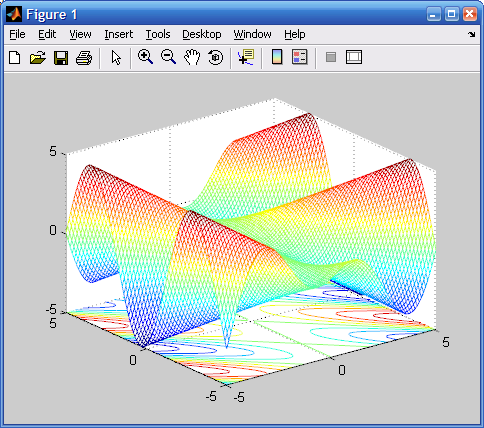Toggle the Data Cursor tool
Image resolution: width=484 pixels, height=428 pixels.
246,57
